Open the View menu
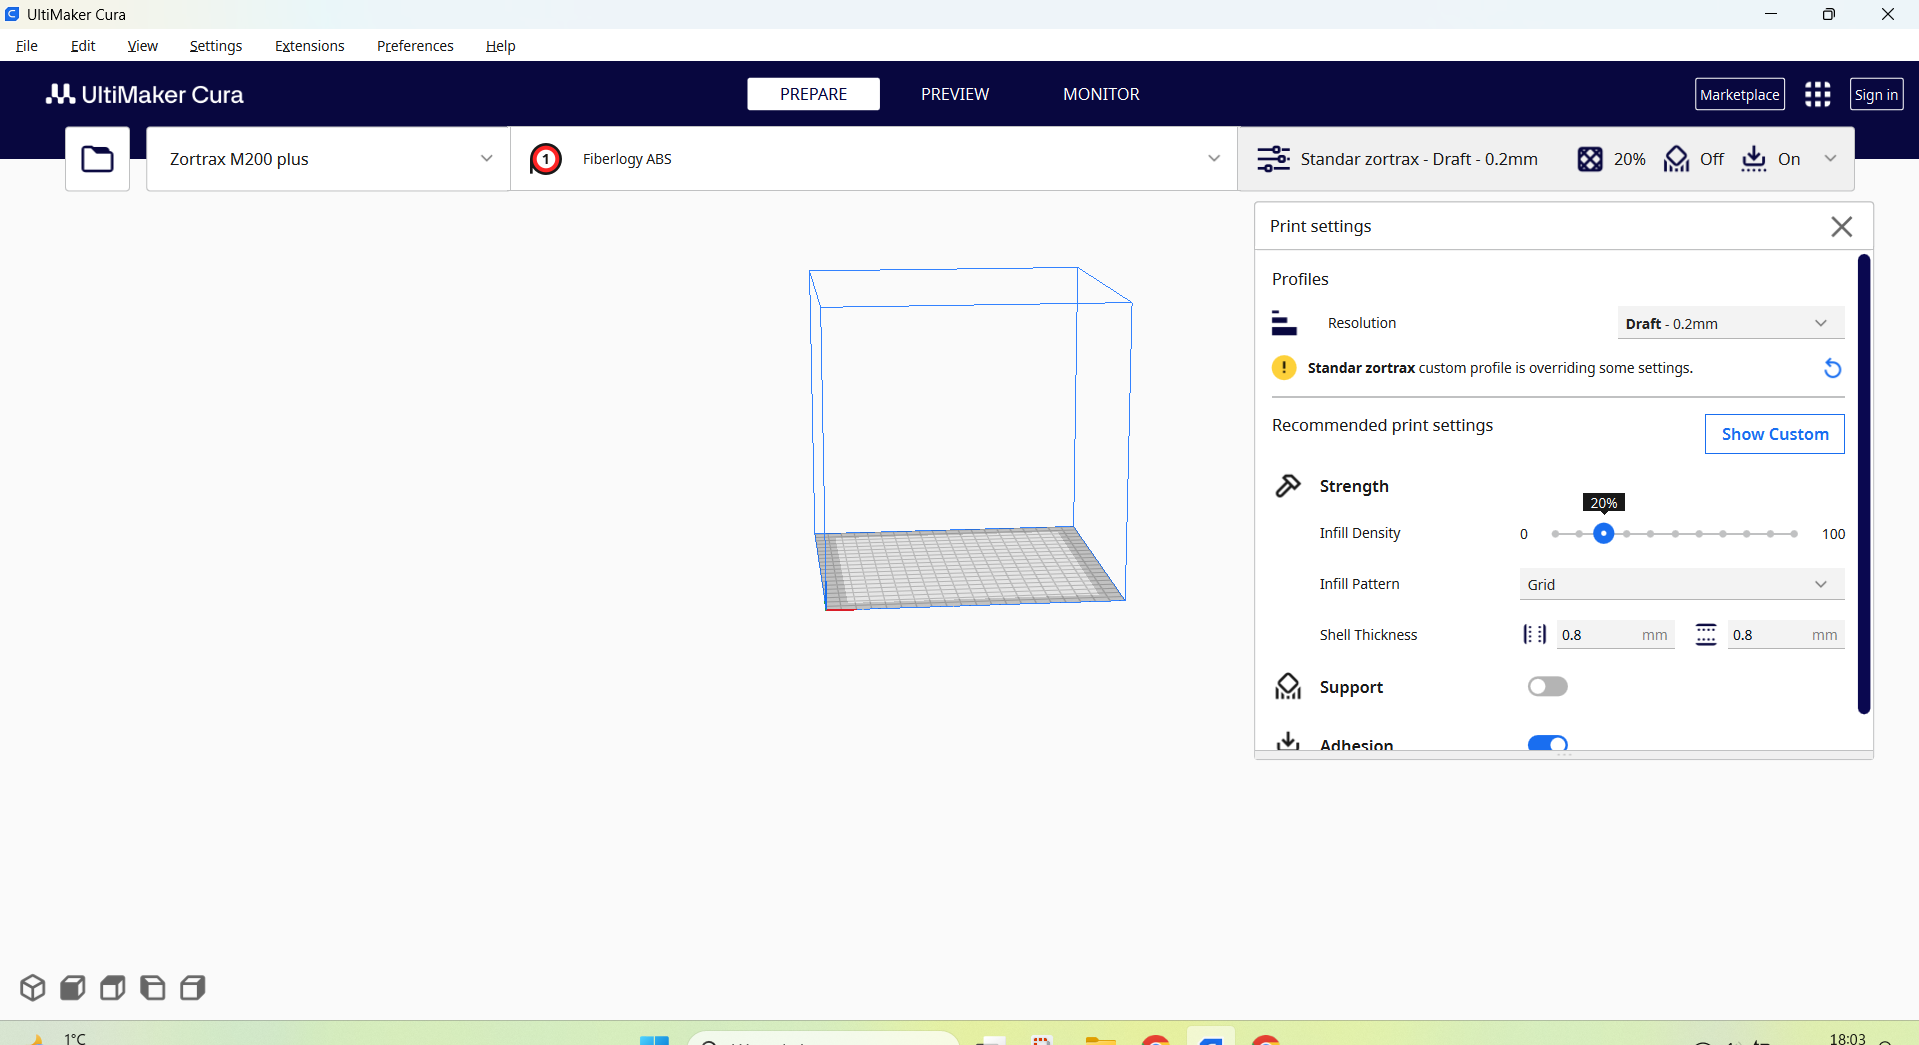The width and height of the screenshot is (1919, 1045). pos(143,46)
